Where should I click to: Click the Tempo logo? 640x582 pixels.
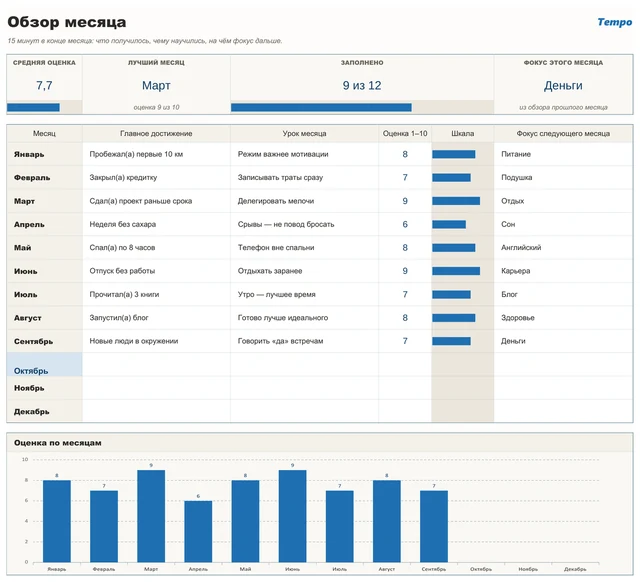pos(614,22)
